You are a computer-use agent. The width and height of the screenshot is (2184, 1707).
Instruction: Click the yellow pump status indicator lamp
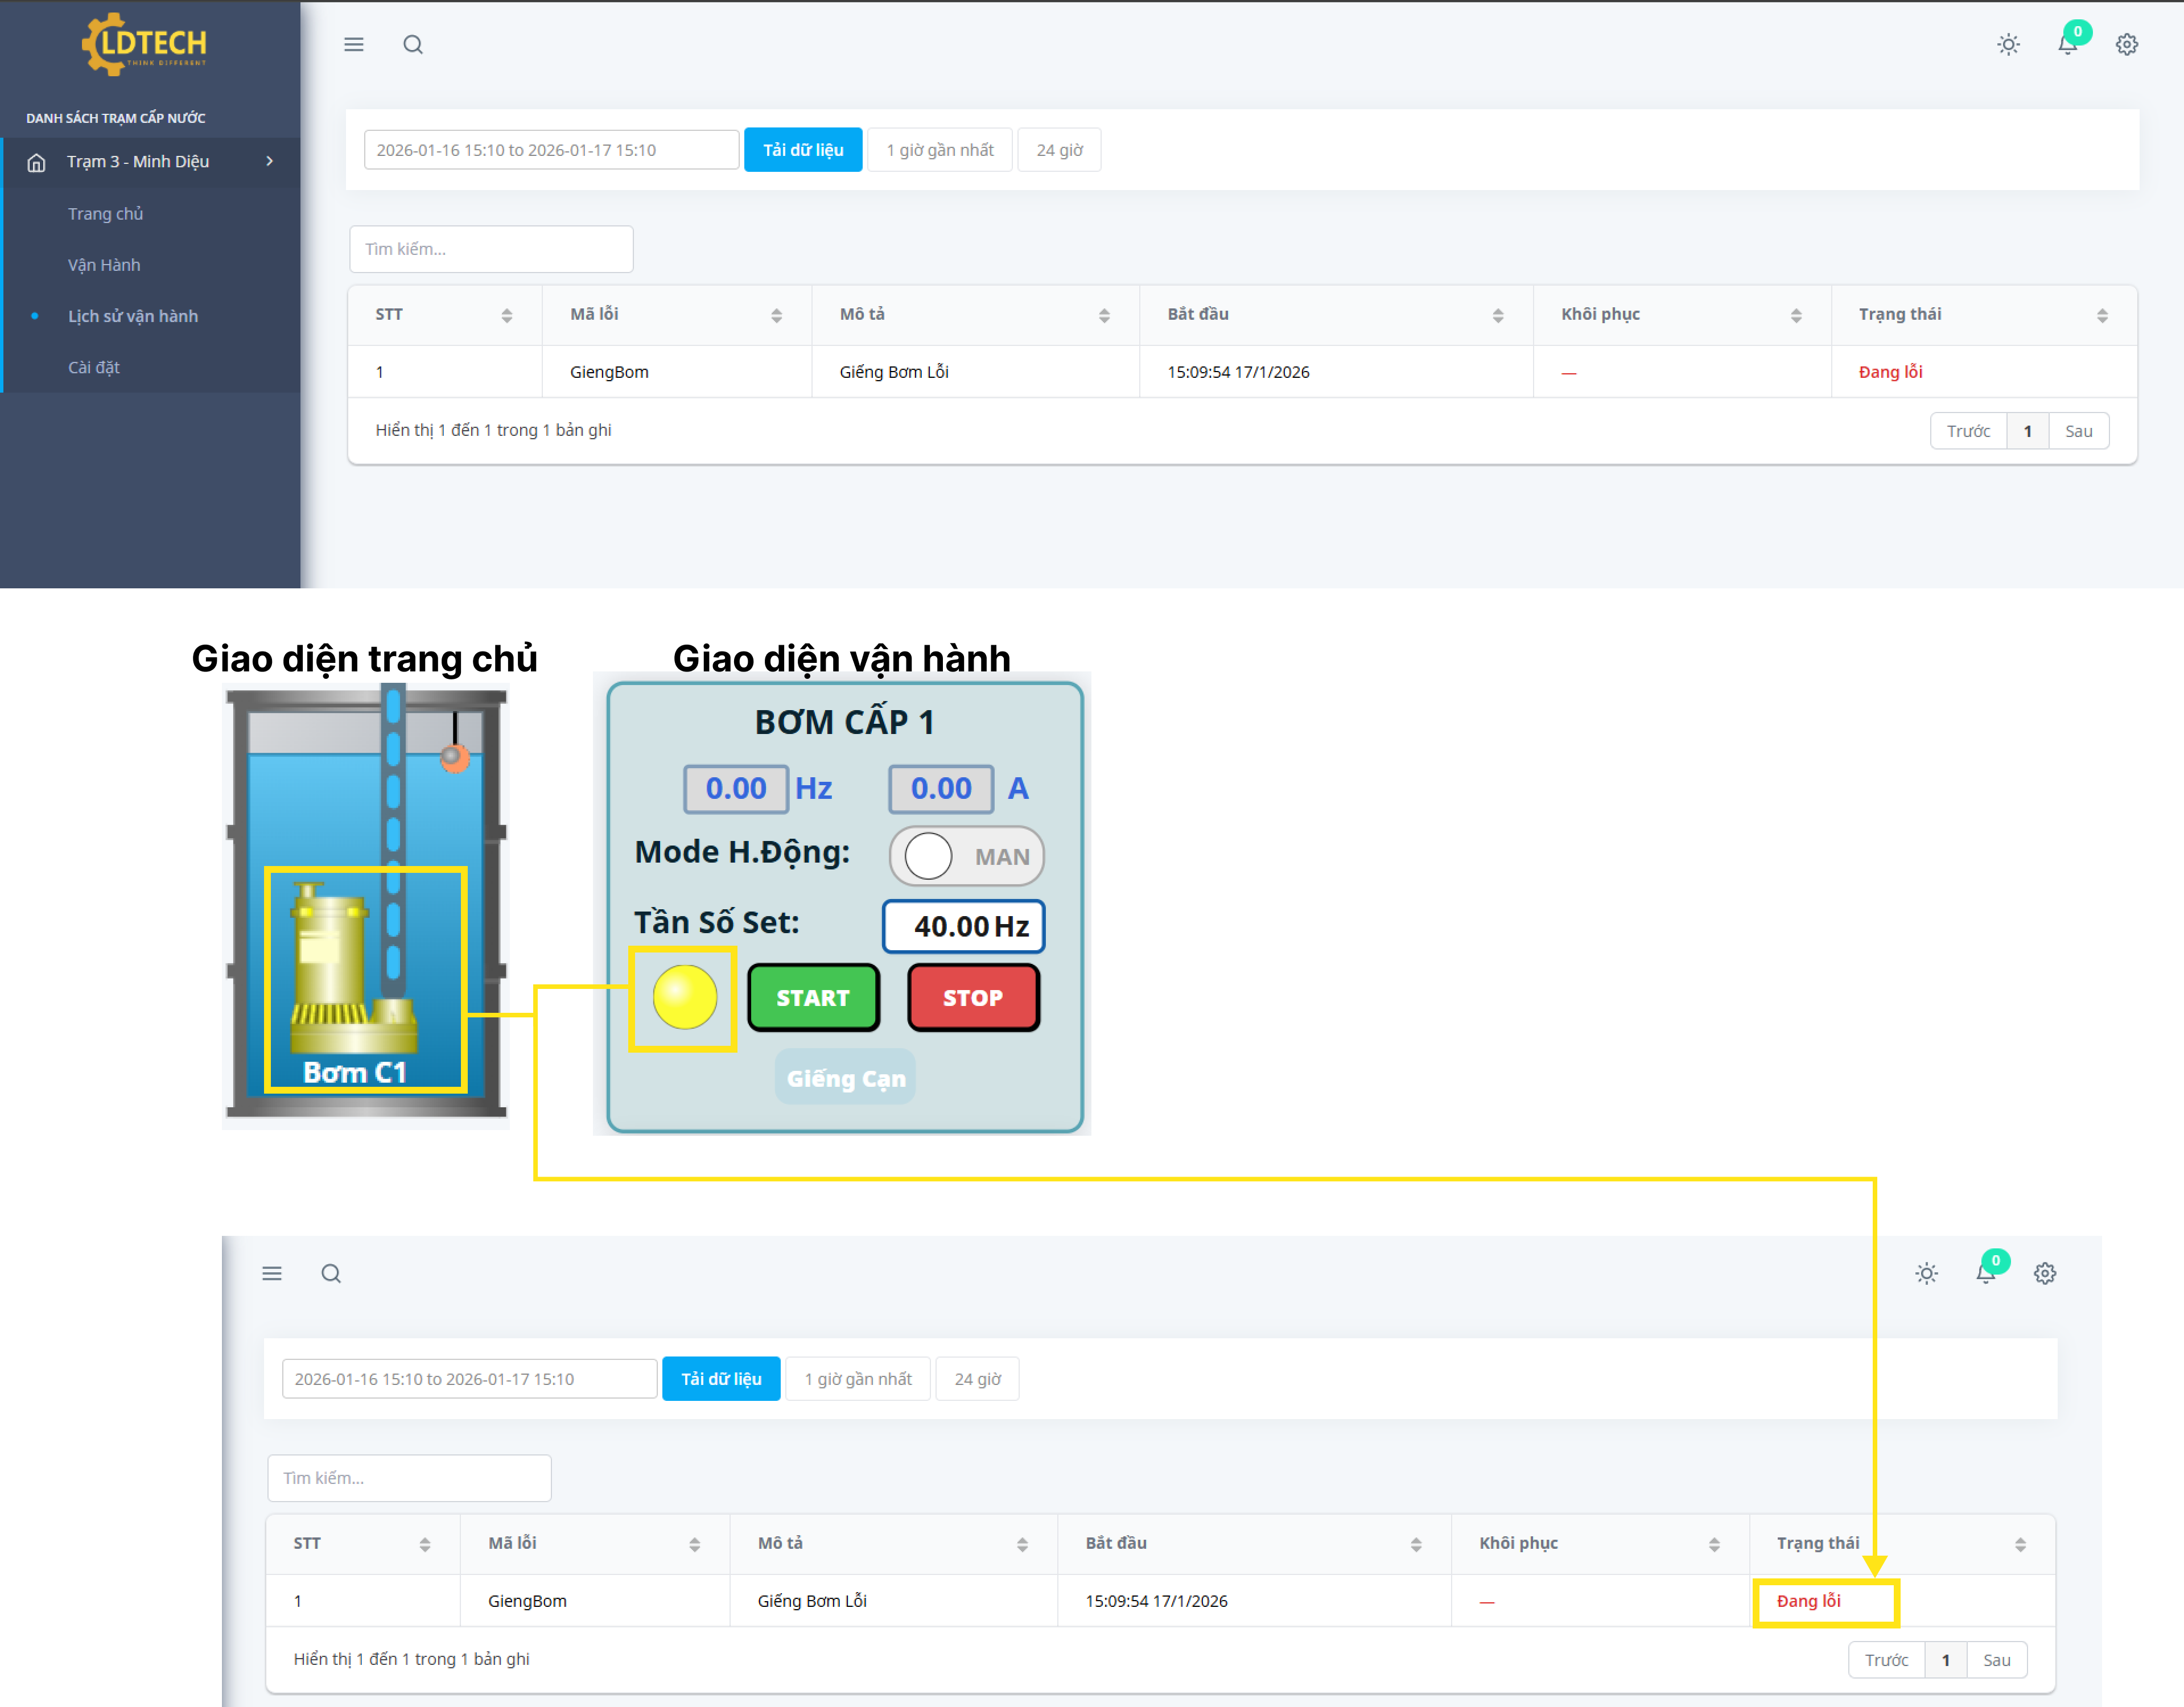coord(684,997)
